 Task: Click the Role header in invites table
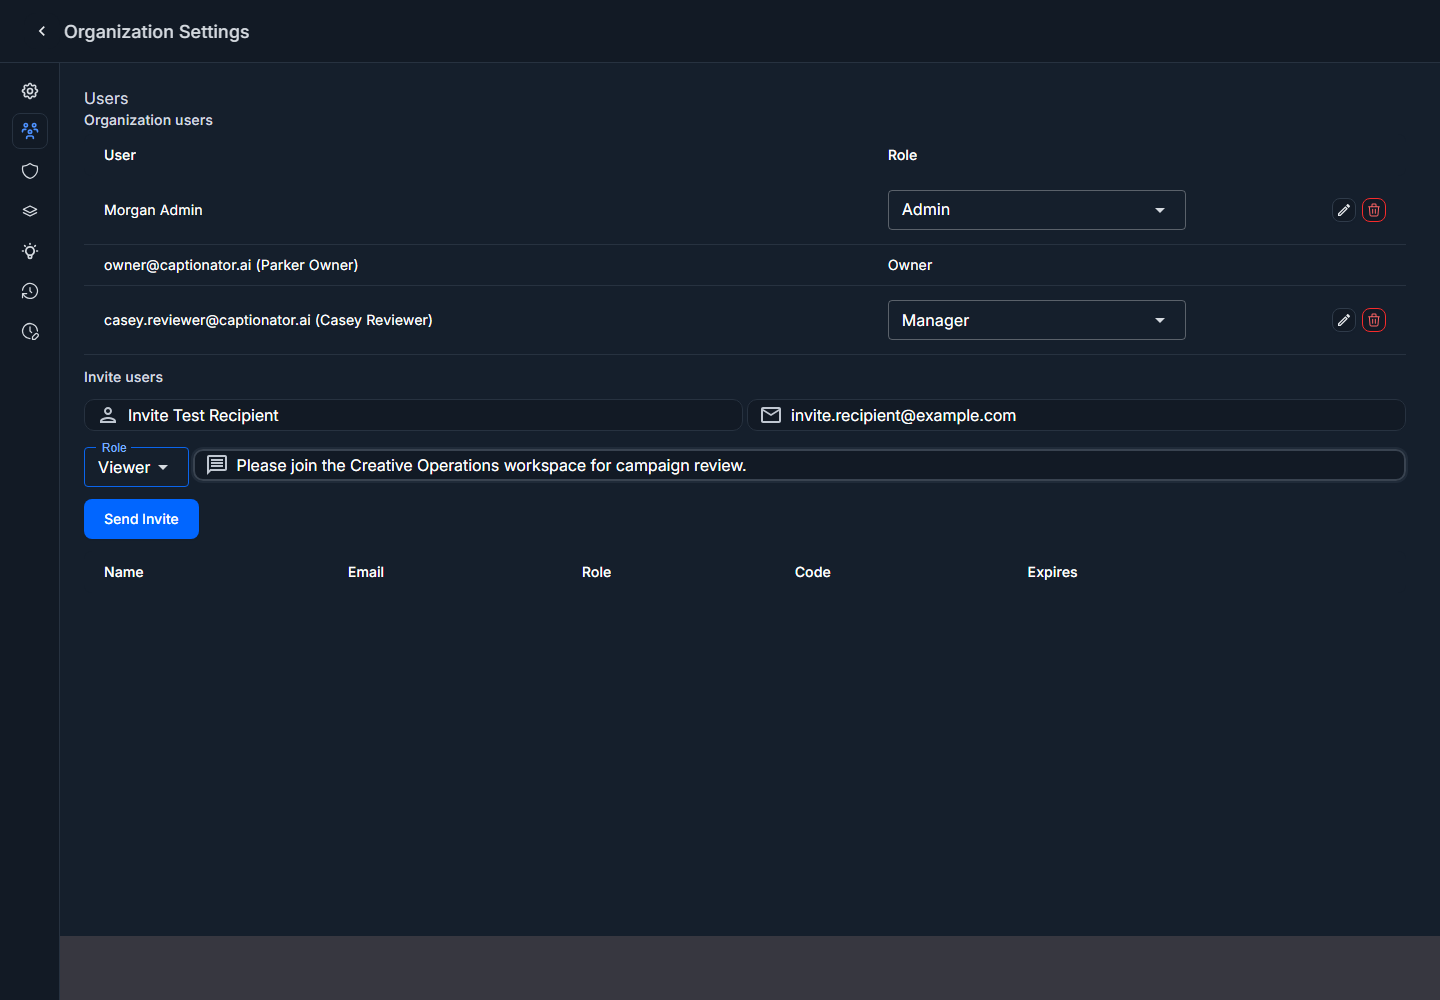[596, 572]
